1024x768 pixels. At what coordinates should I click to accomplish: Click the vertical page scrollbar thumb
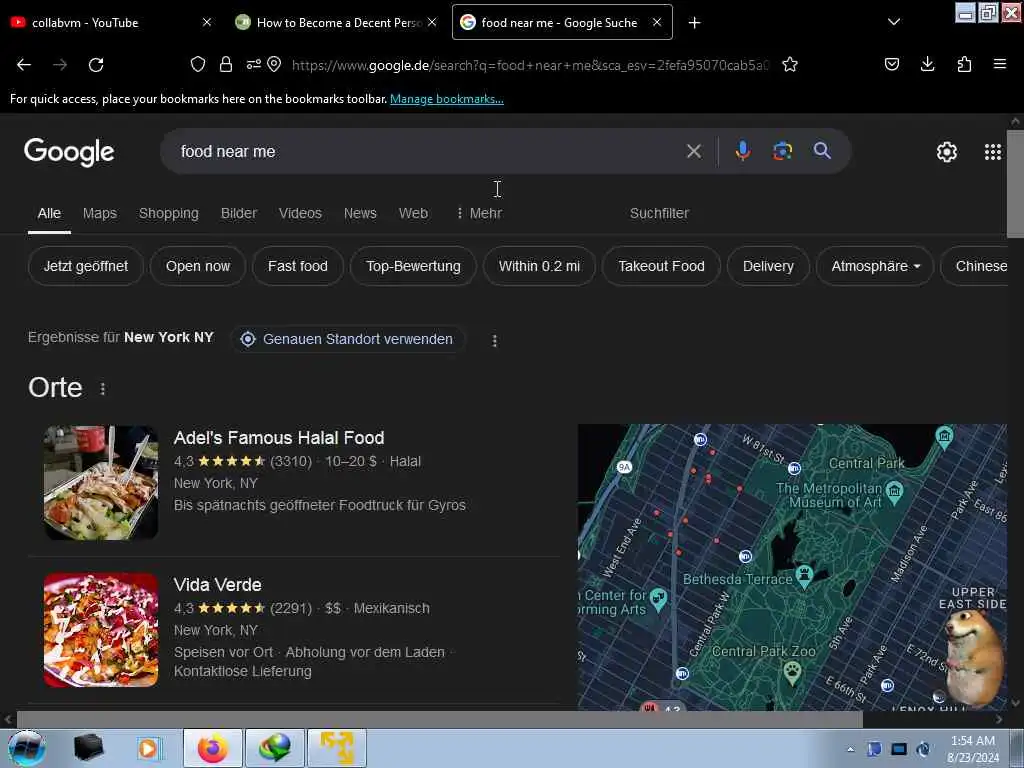(x=1016, y=183)
